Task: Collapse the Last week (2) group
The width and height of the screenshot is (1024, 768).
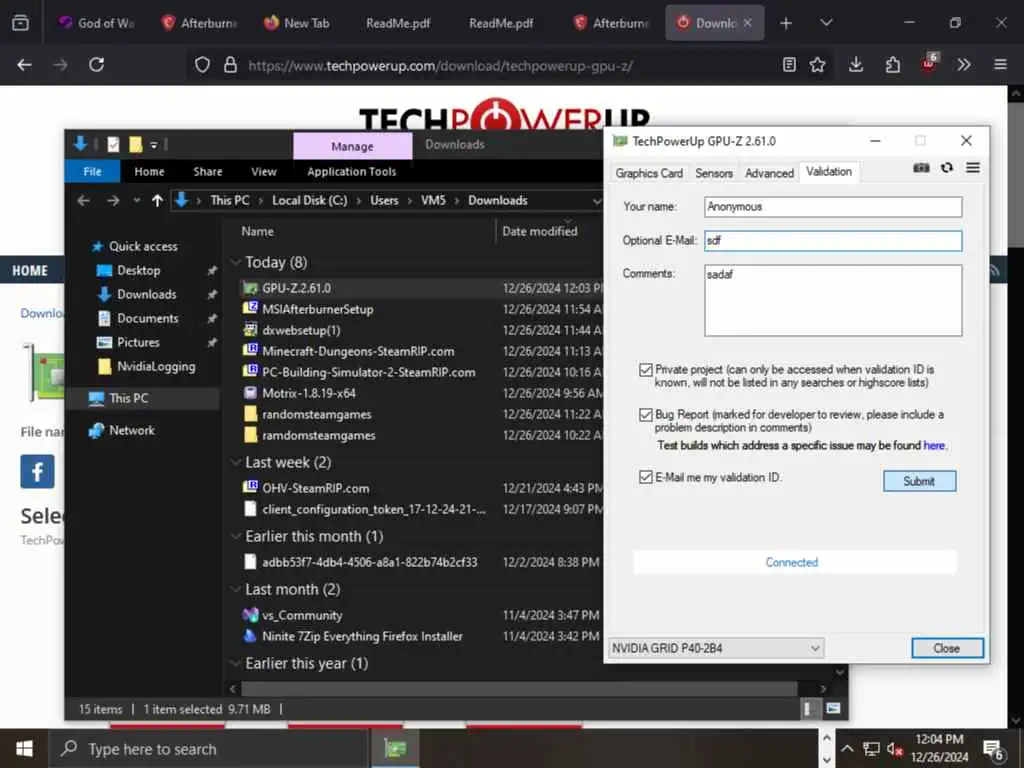Action: pos(236,462)
